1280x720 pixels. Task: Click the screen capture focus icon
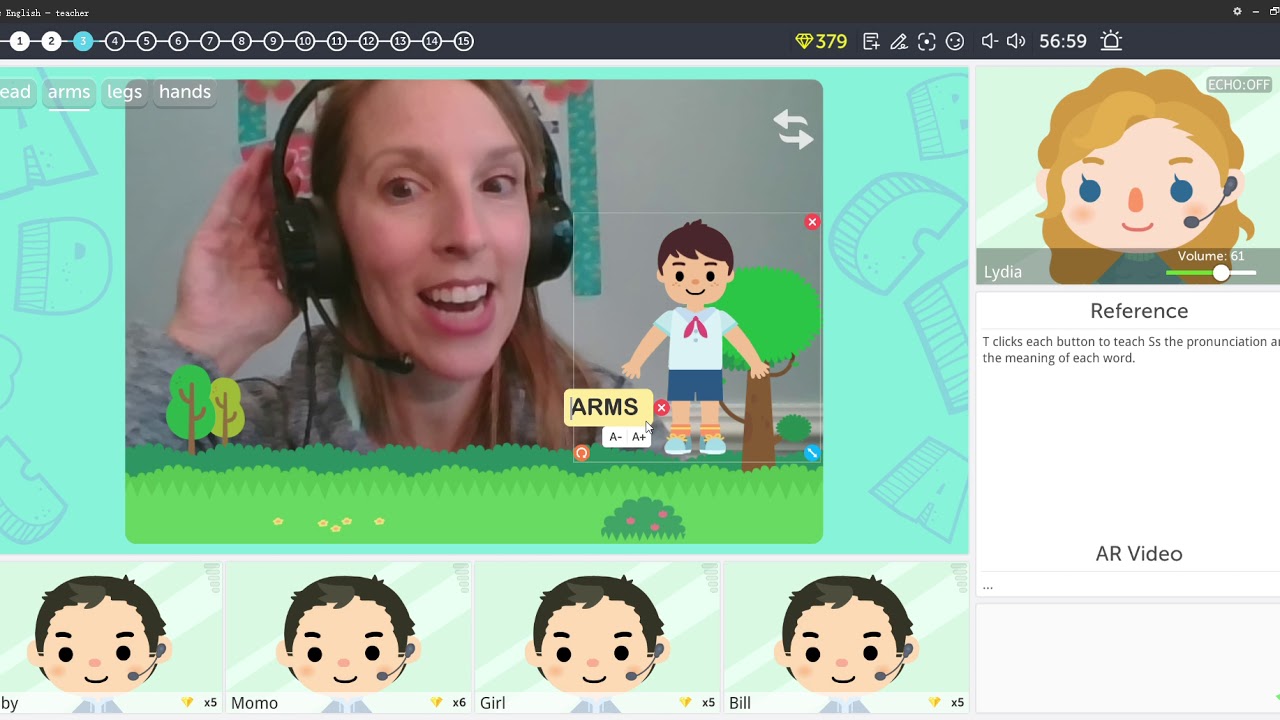click(x=927, y=41)
